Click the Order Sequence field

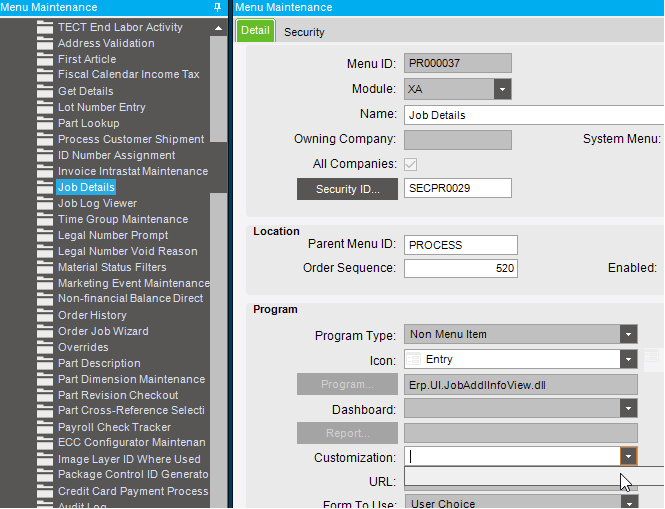click(x=461, y=268)
